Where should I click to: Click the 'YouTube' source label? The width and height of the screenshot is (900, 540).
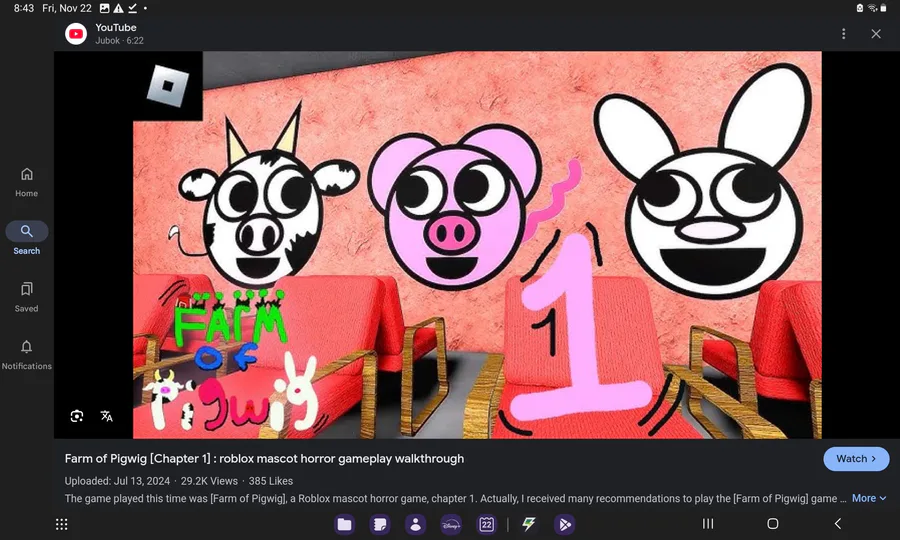point(116,28)
